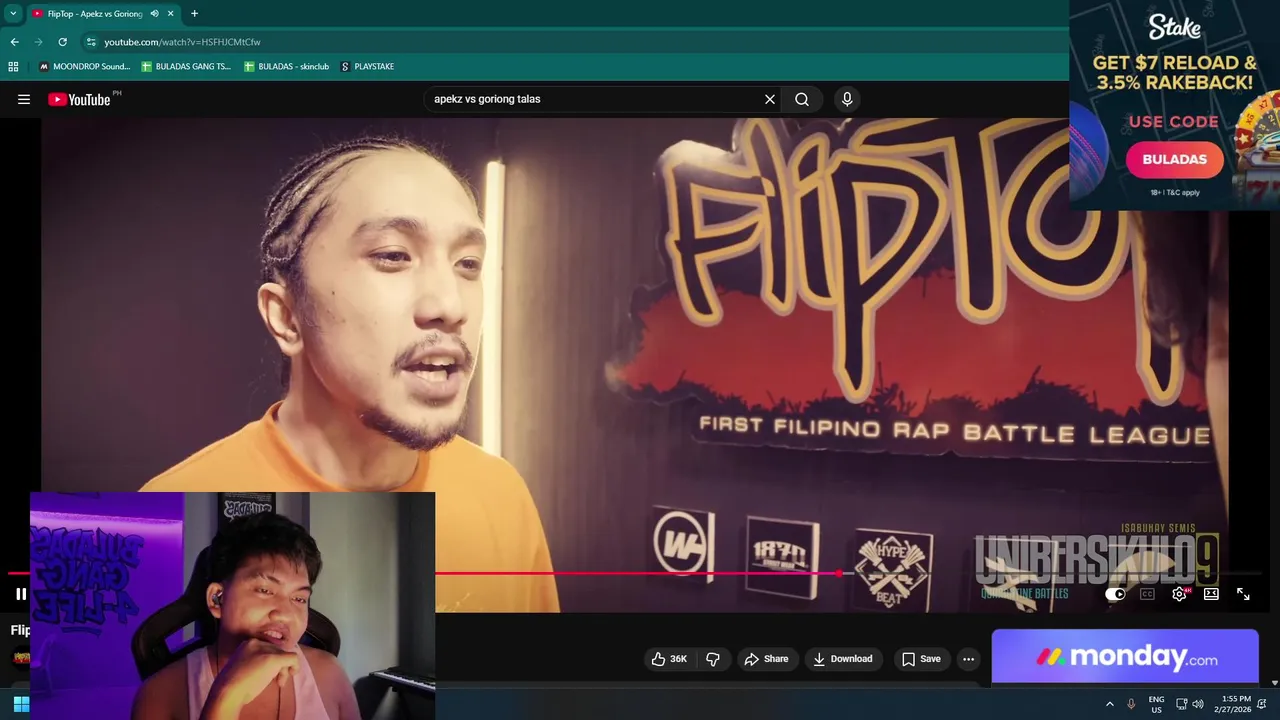The width and height of the screenshot is (1280, 720).
Task: Open network status tray icon
Action: point(1181,704)
